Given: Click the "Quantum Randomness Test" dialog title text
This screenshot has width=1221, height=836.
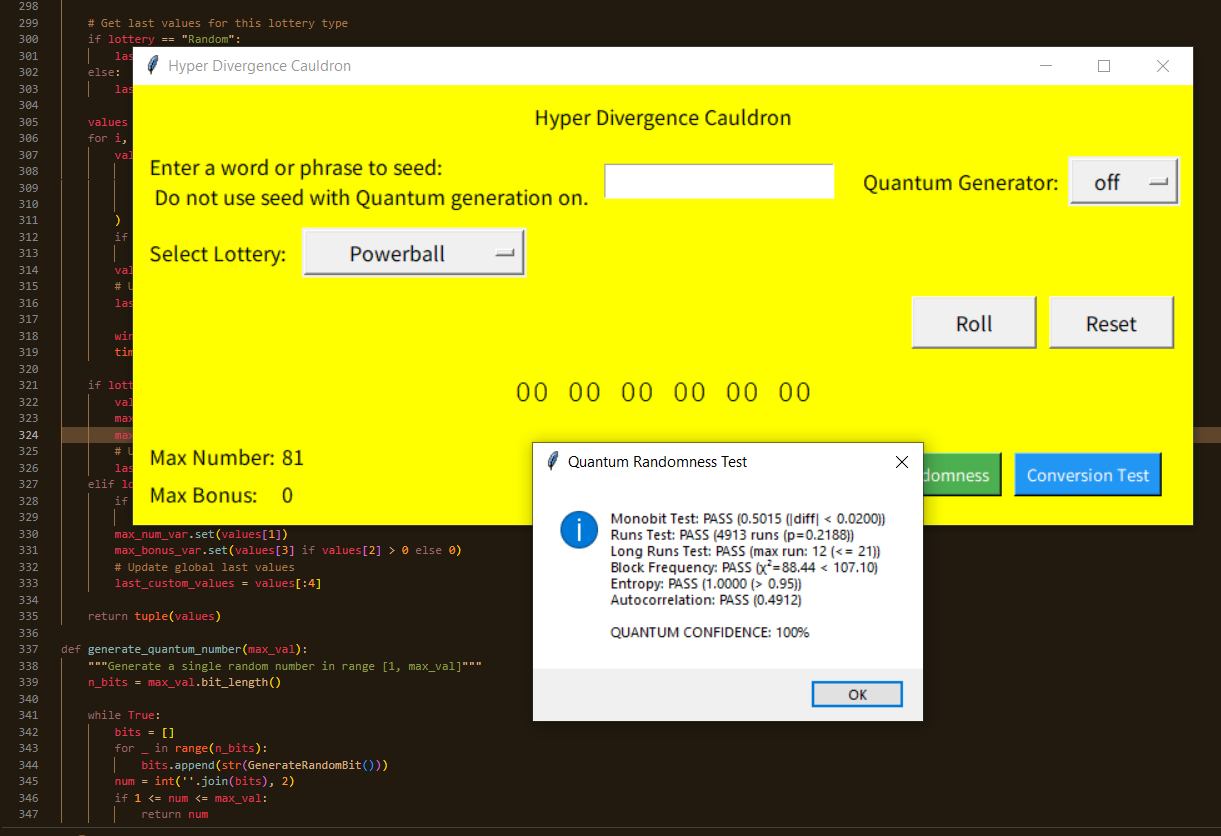Looking at the screenshot, I should tap(657, 462).
